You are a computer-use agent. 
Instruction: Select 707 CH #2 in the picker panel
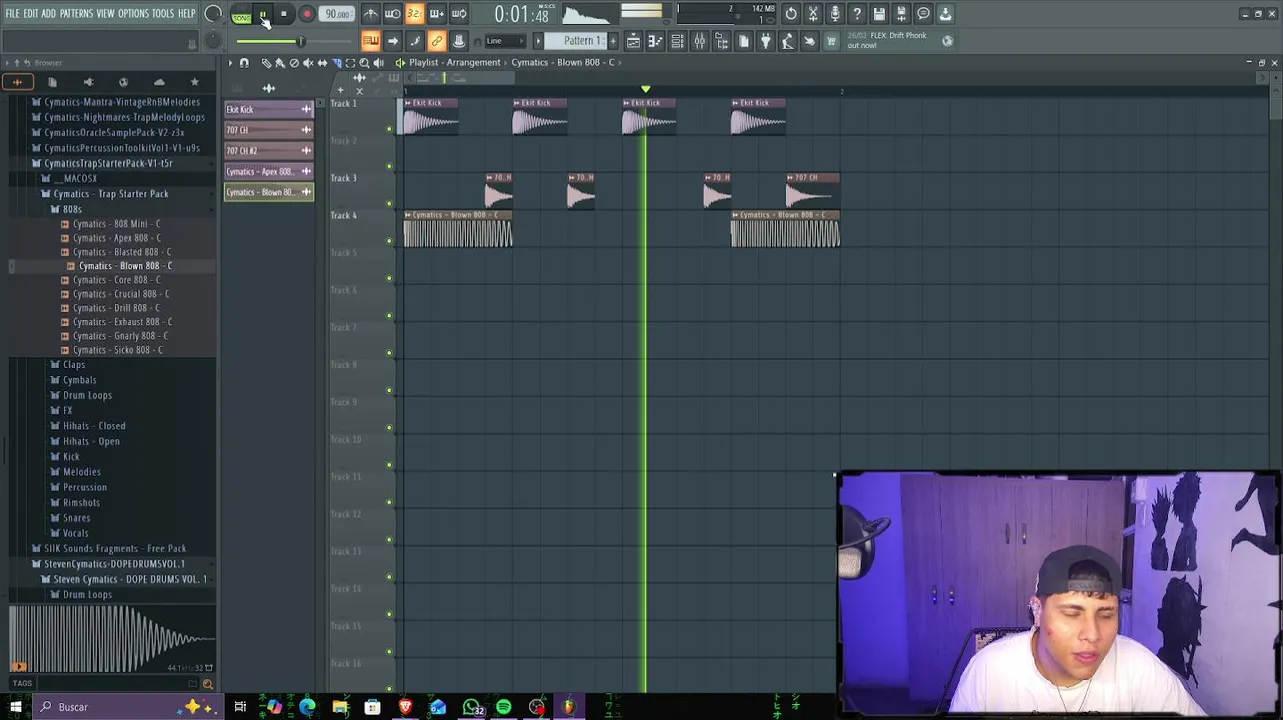coord(269,150)
